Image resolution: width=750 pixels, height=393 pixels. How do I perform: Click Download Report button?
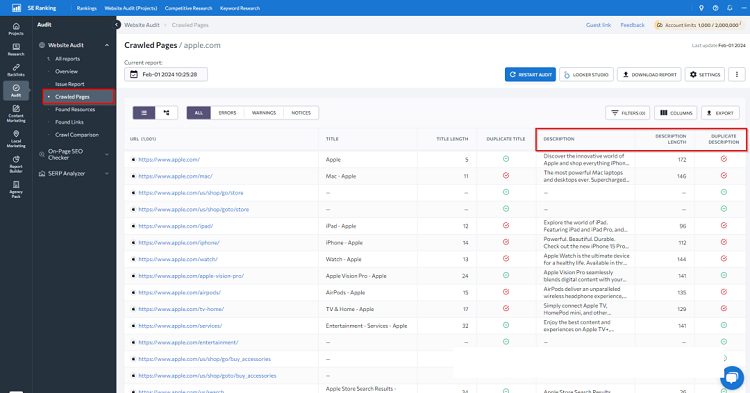point(649,75)
